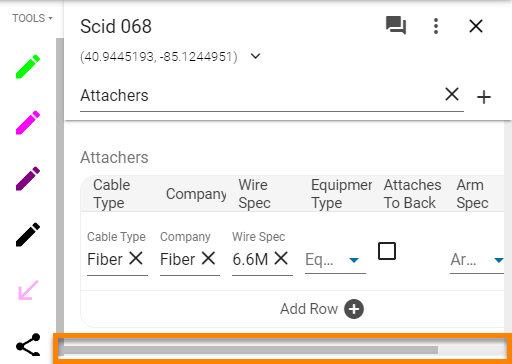
Task: Clear the Fiber Cable Type value
Action: [x=136, y=258]
